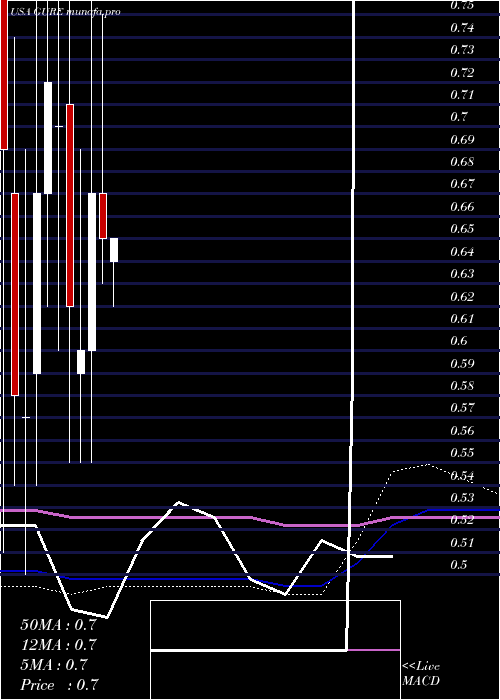500x700 pixels.
Task: Select the 0.7 price level label
Action: coord(459,117)
